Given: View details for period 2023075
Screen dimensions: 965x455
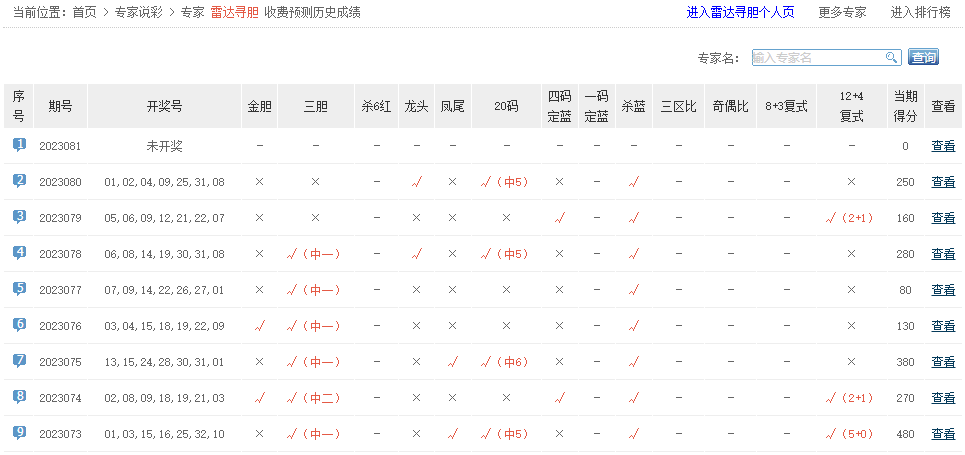Looking at the screenshot, I should click(x=943, y=362).
